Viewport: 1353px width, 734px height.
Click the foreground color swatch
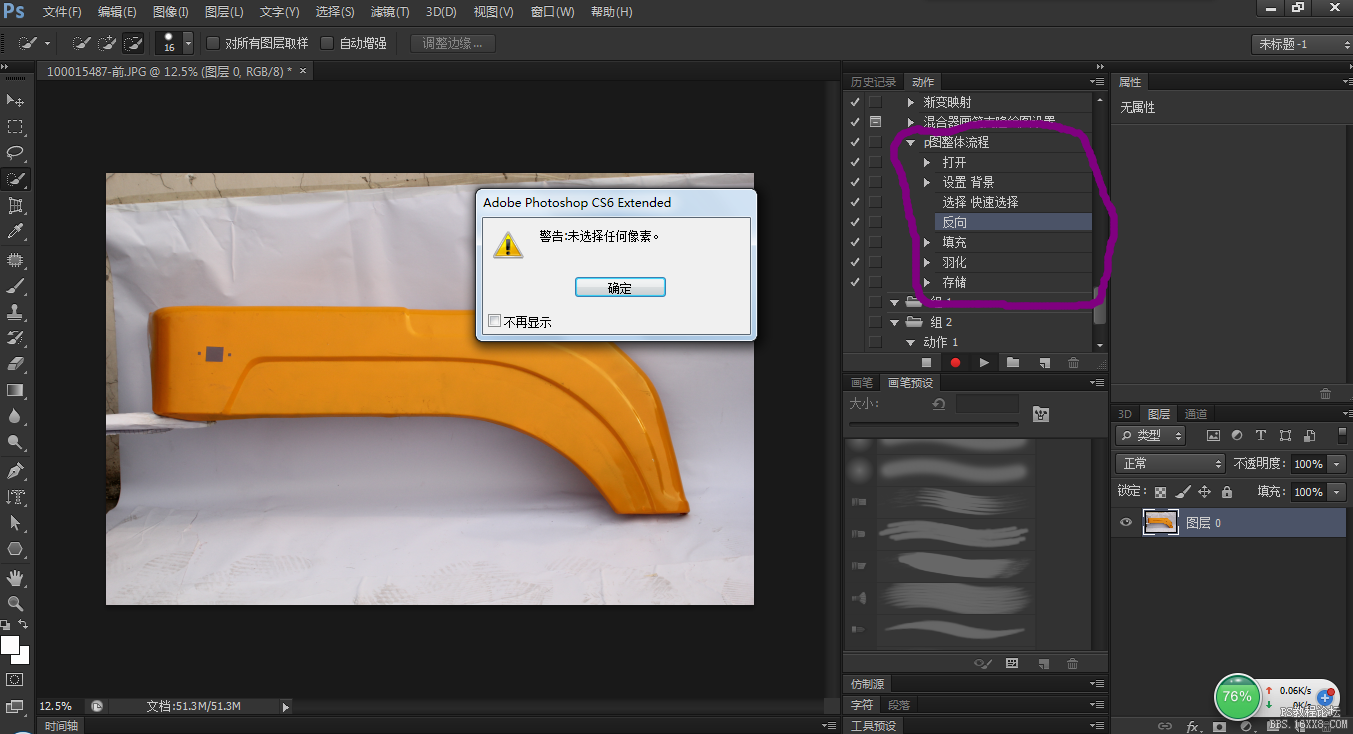[x=10, y=645]
